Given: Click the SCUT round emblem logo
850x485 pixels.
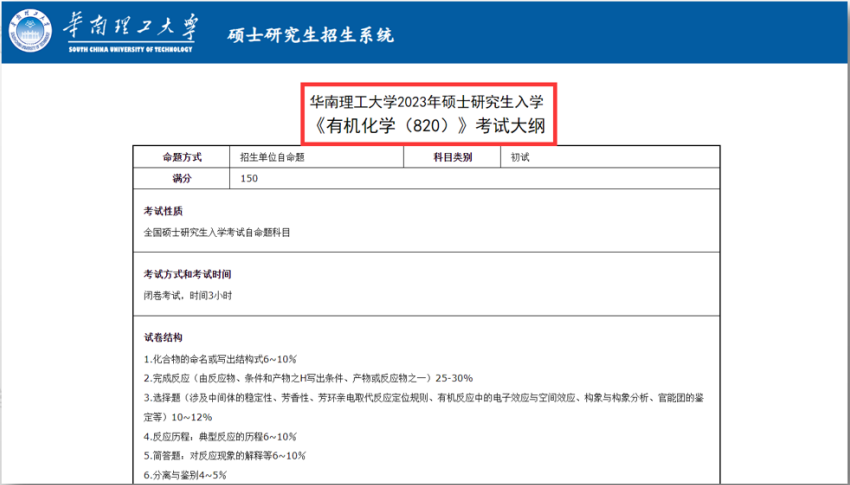Looking at the screenshot, I should pos(31,31).
